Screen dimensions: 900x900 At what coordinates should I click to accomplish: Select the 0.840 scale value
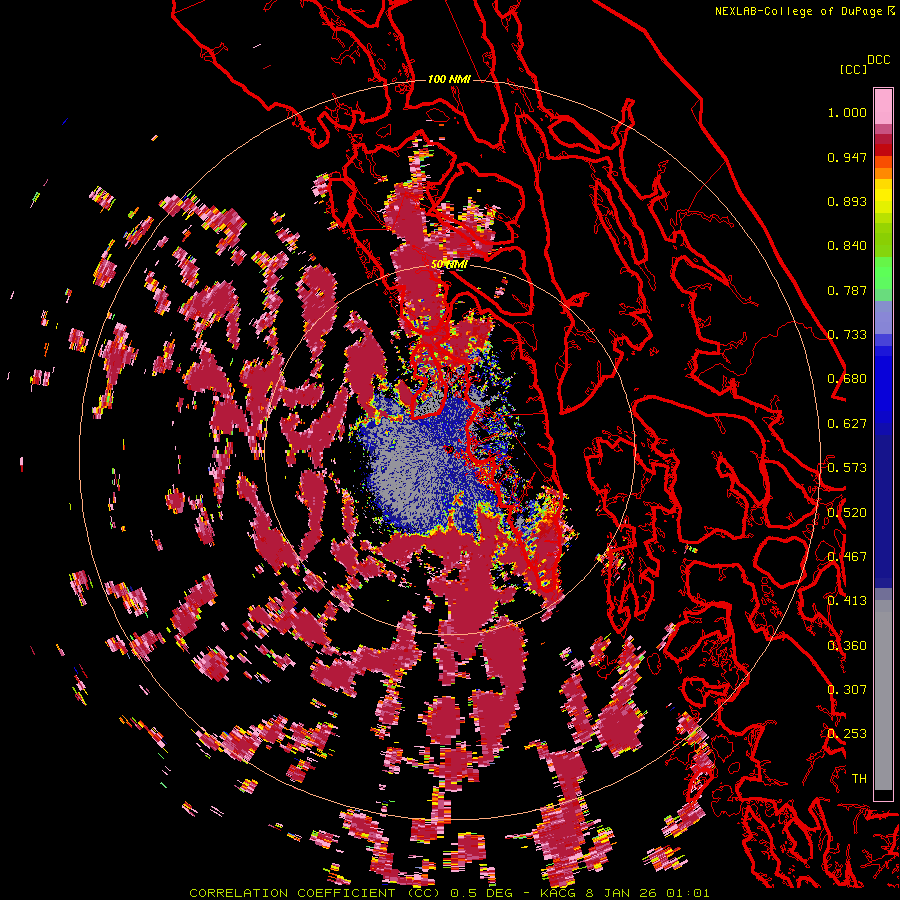pos(847,246)
